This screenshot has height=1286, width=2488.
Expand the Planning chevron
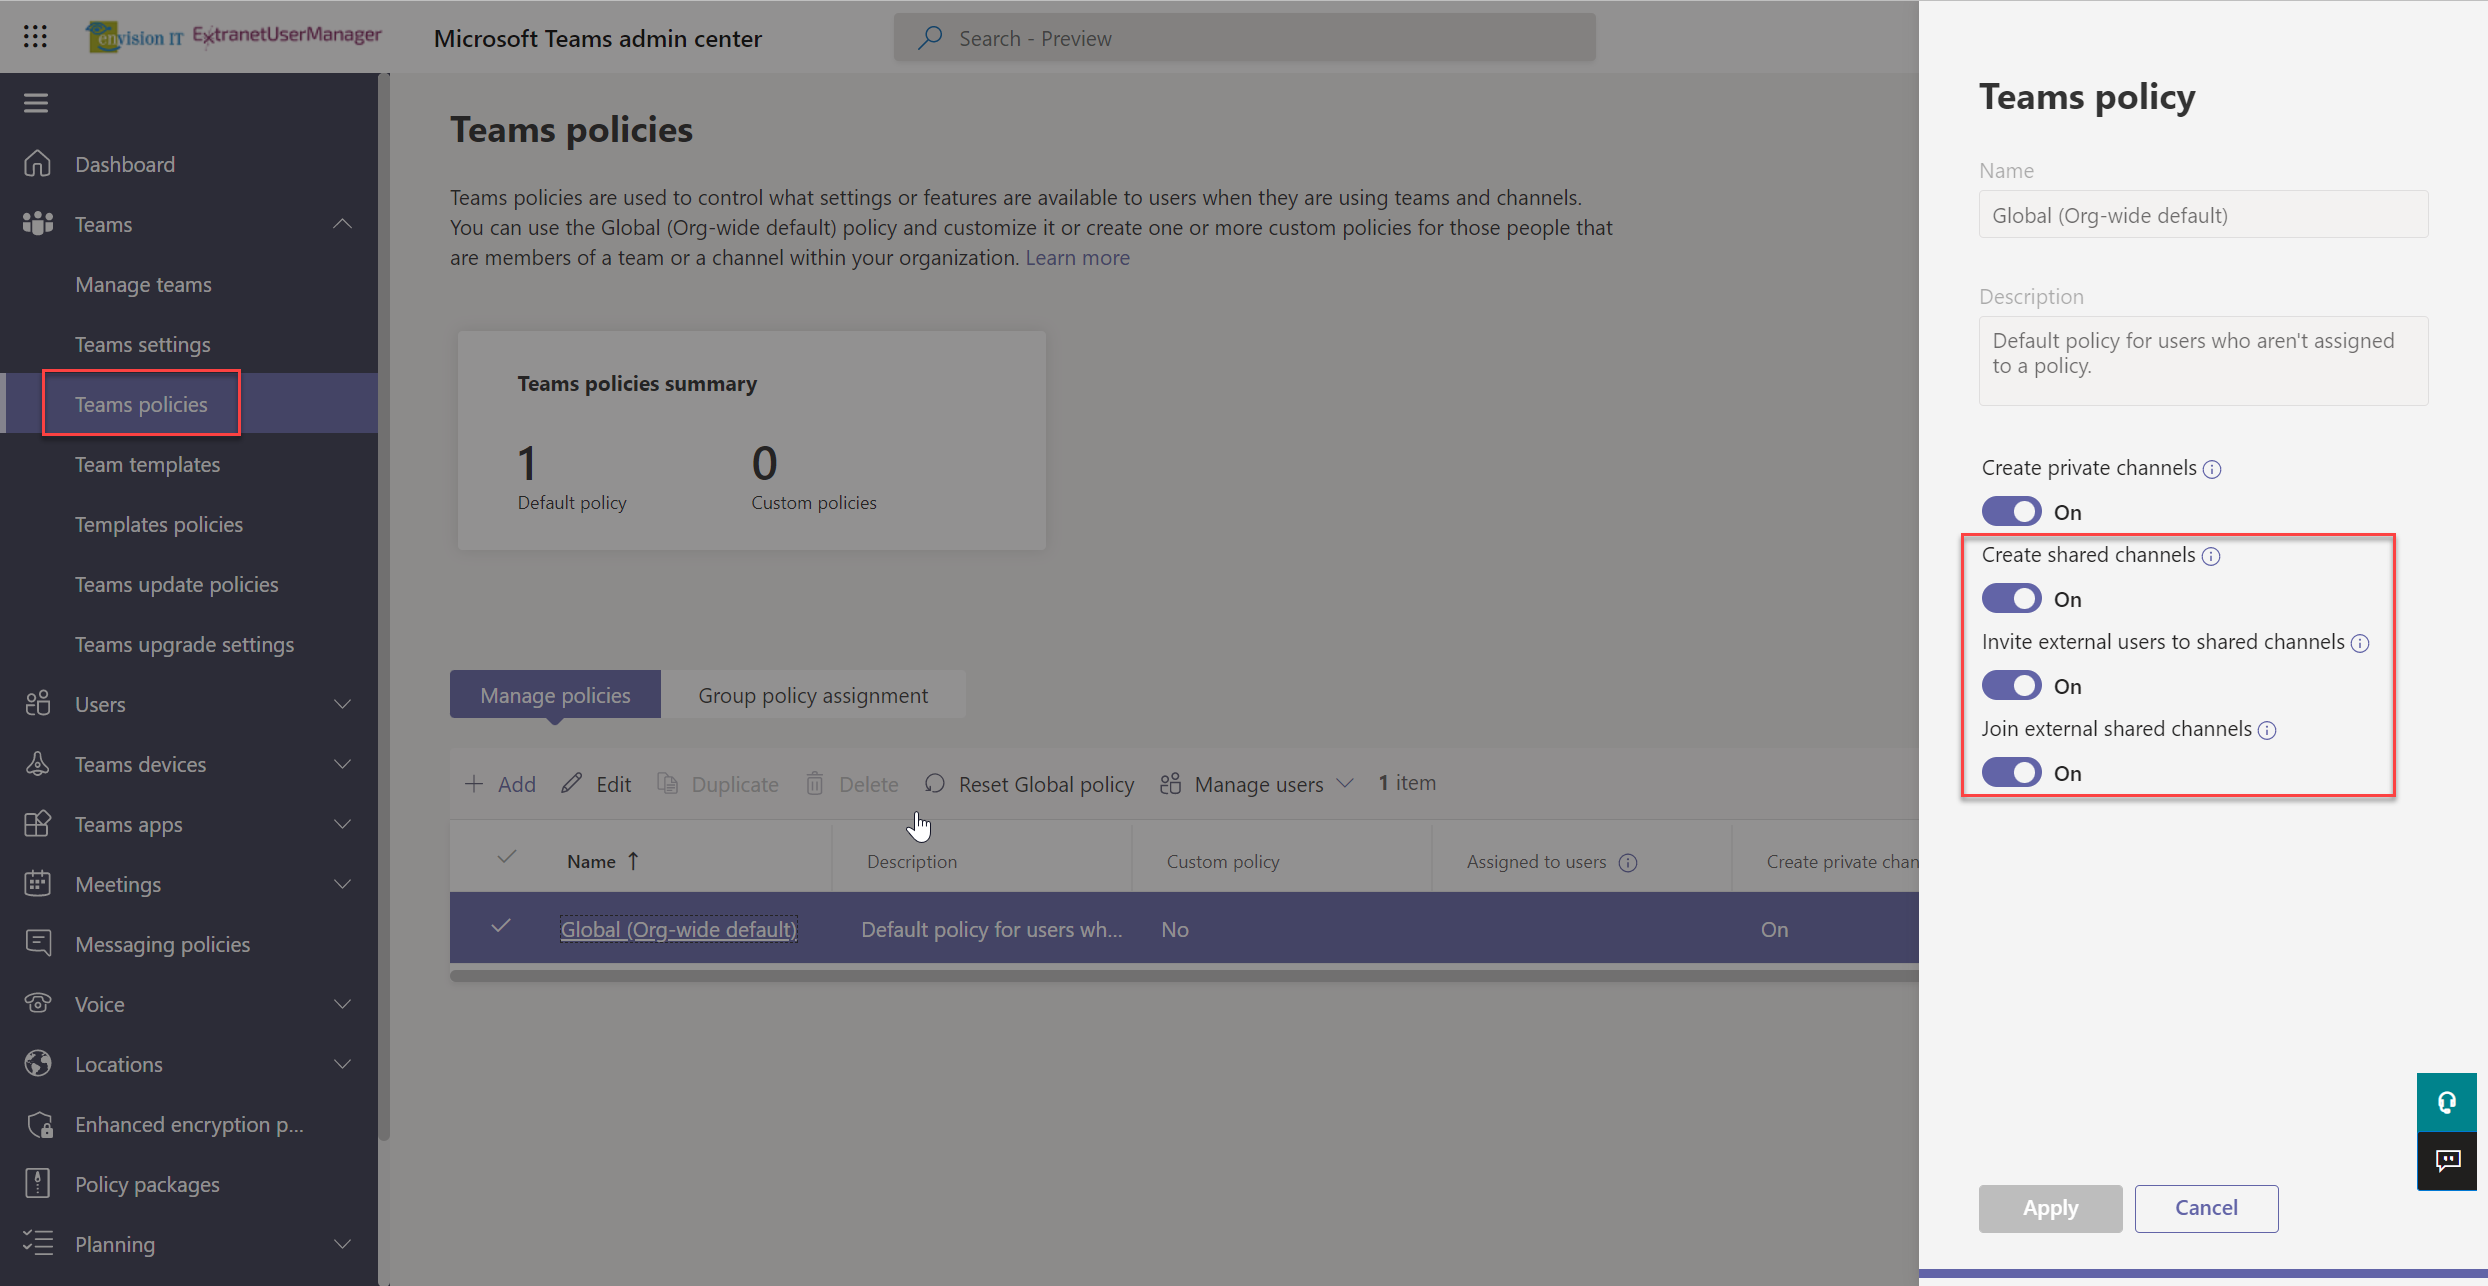[x=342, y=1243]
